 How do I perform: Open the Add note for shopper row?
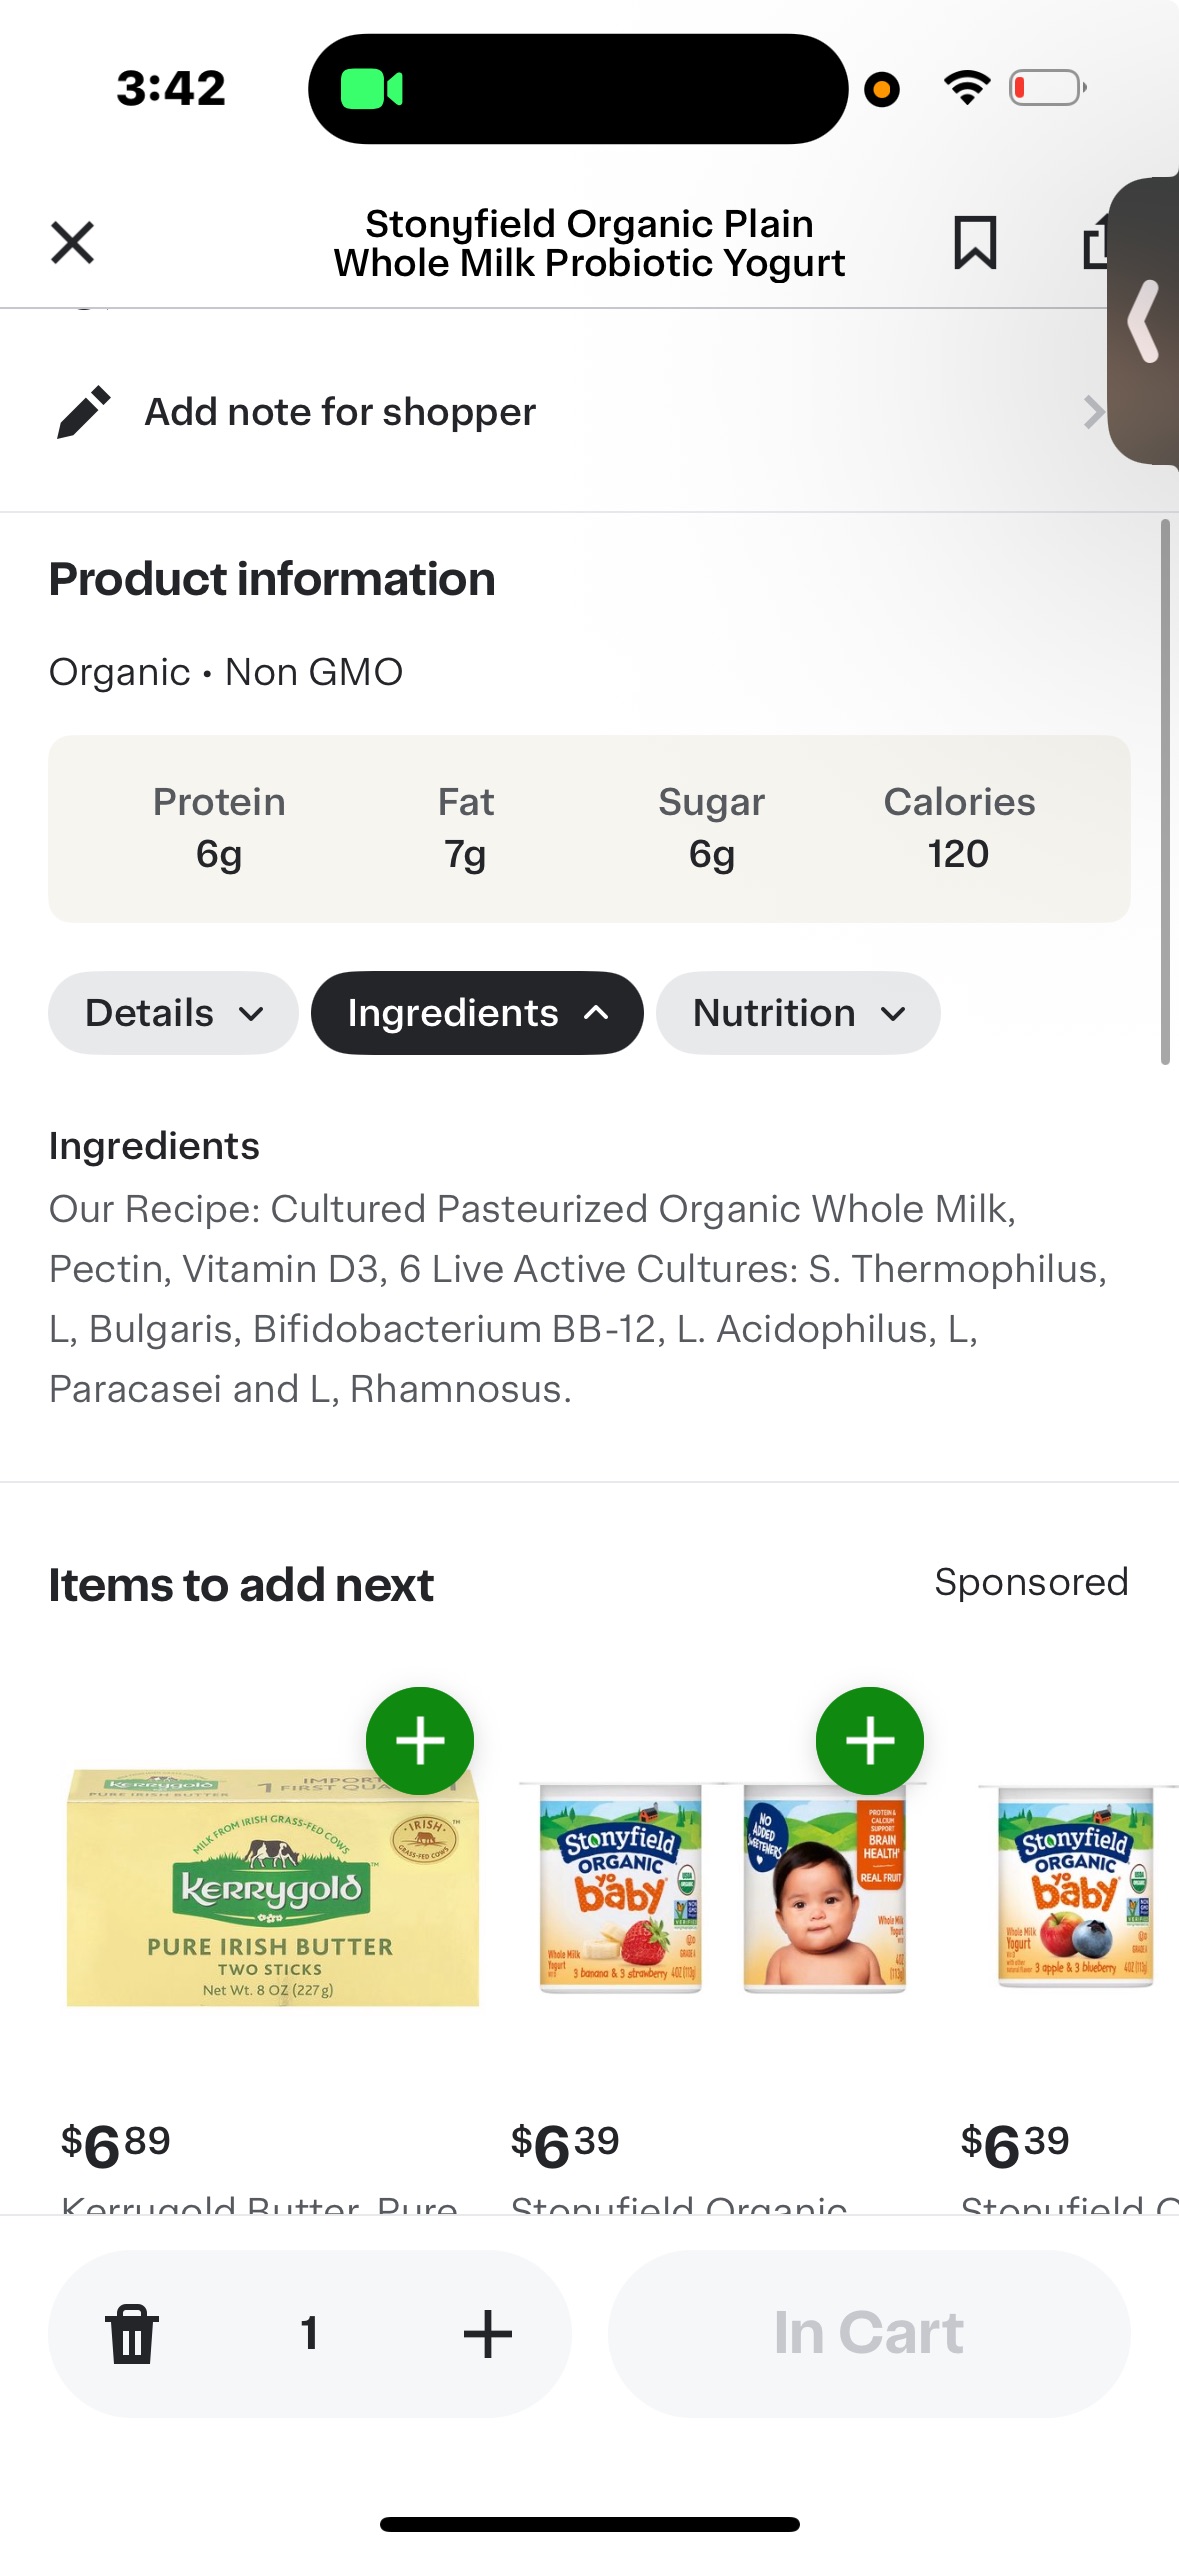tap(340, 412)
